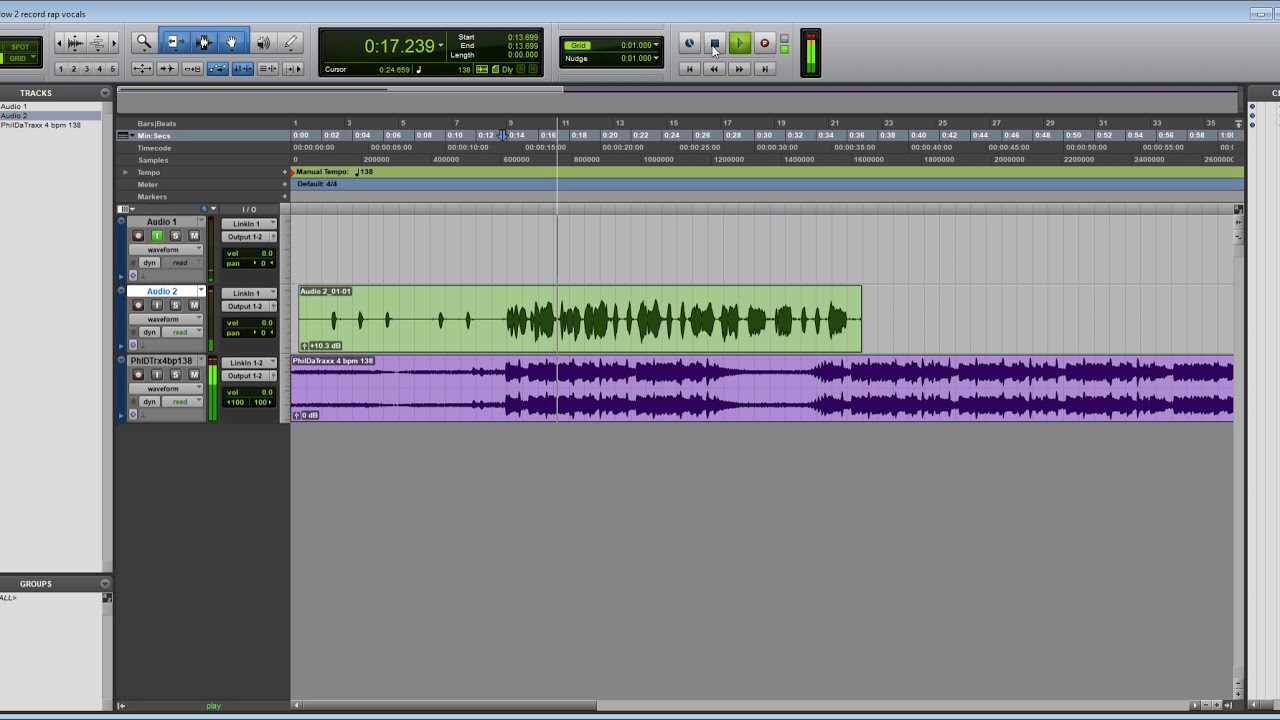Solo the Audio 1 track
Screen dimensions: 1280x720
(x=175, y=236)
